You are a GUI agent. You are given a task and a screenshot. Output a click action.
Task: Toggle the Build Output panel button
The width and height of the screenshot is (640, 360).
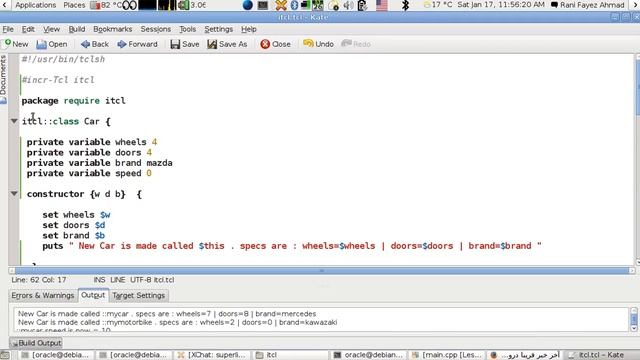pyautogui.click(x=36, y=343)
